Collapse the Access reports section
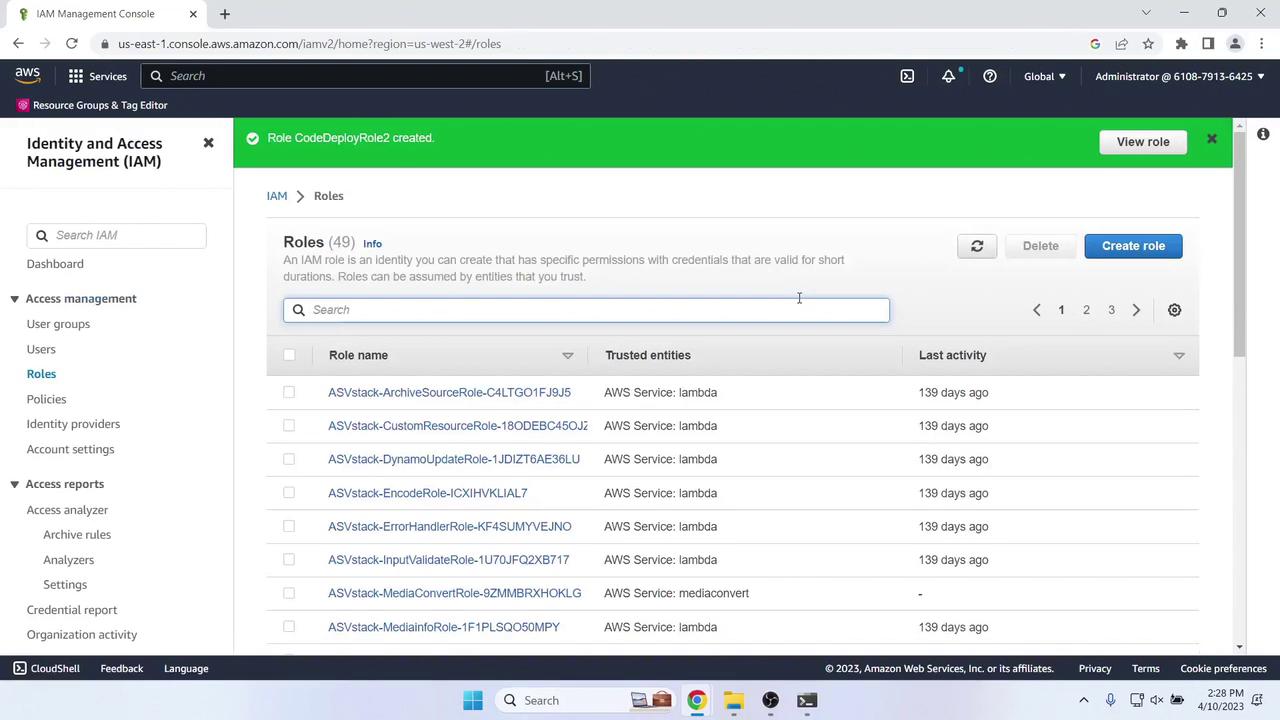This screenshot has width=1280, height=720. pyautogui.click(x=15, y=484)
